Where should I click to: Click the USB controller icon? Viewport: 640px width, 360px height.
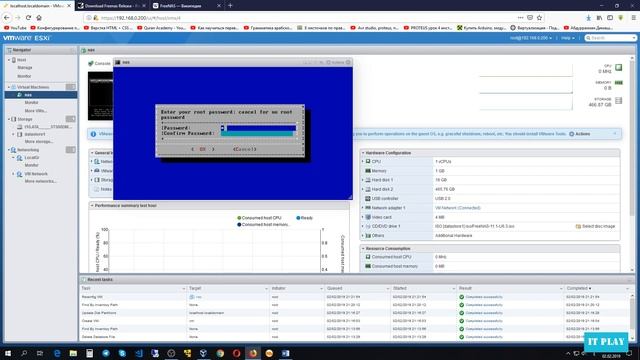coord(368,198)
